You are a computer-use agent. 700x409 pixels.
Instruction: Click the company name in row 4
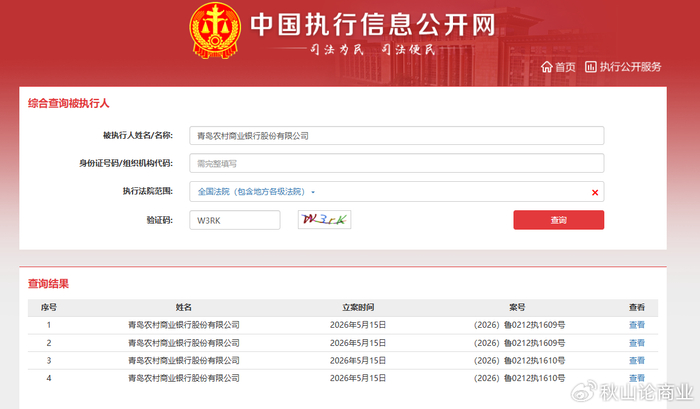[x=183, y=378]
